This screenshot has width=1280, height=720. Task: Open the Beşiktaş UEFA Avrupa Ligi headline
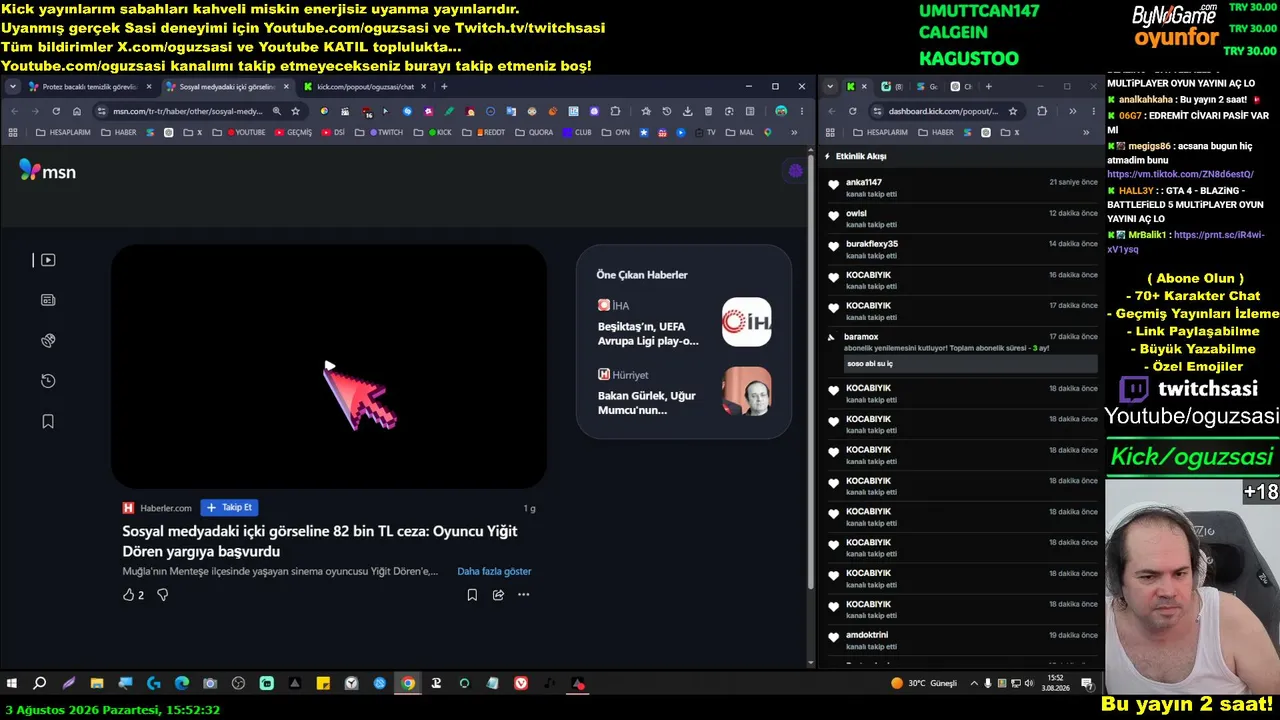648,334
